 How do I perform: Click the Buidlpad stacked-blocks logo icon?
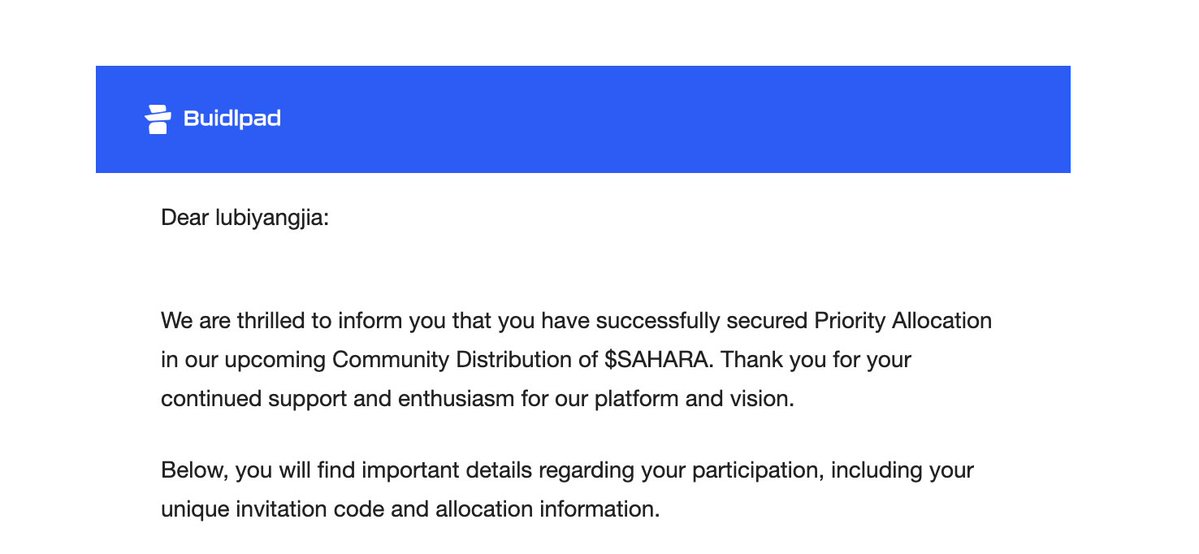(x=158, y=119)
